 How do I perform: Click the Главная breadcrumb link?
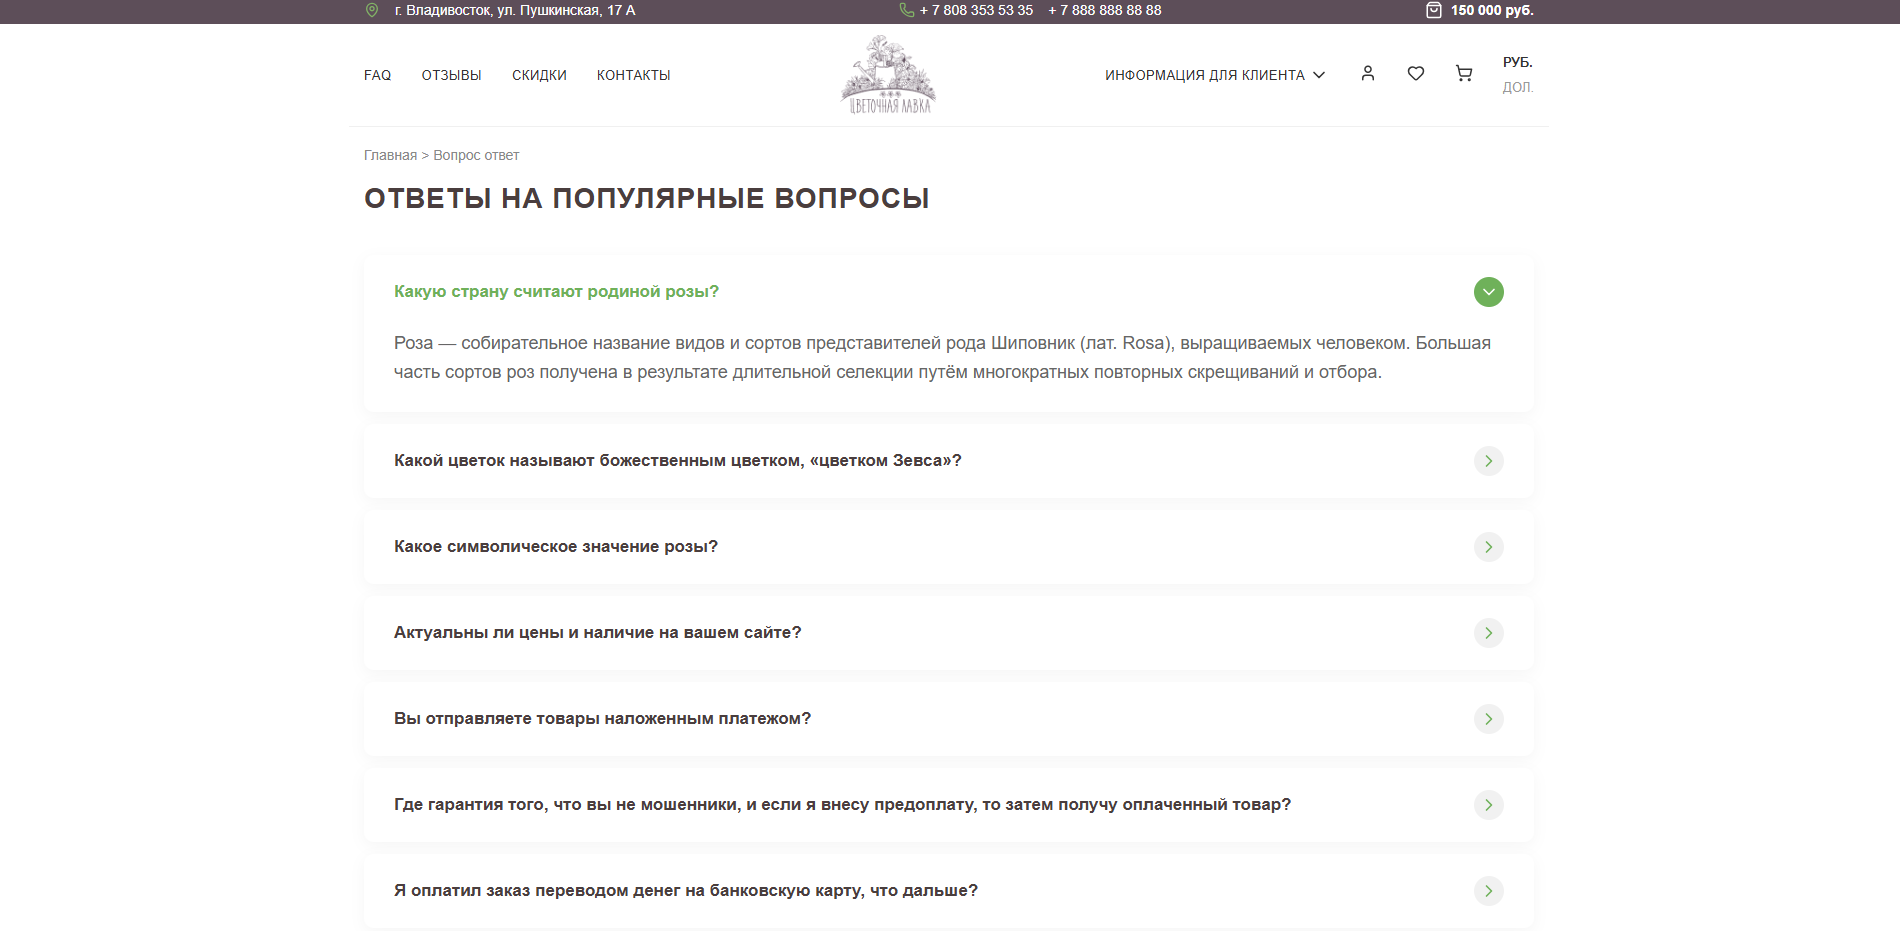pos(390,155)
